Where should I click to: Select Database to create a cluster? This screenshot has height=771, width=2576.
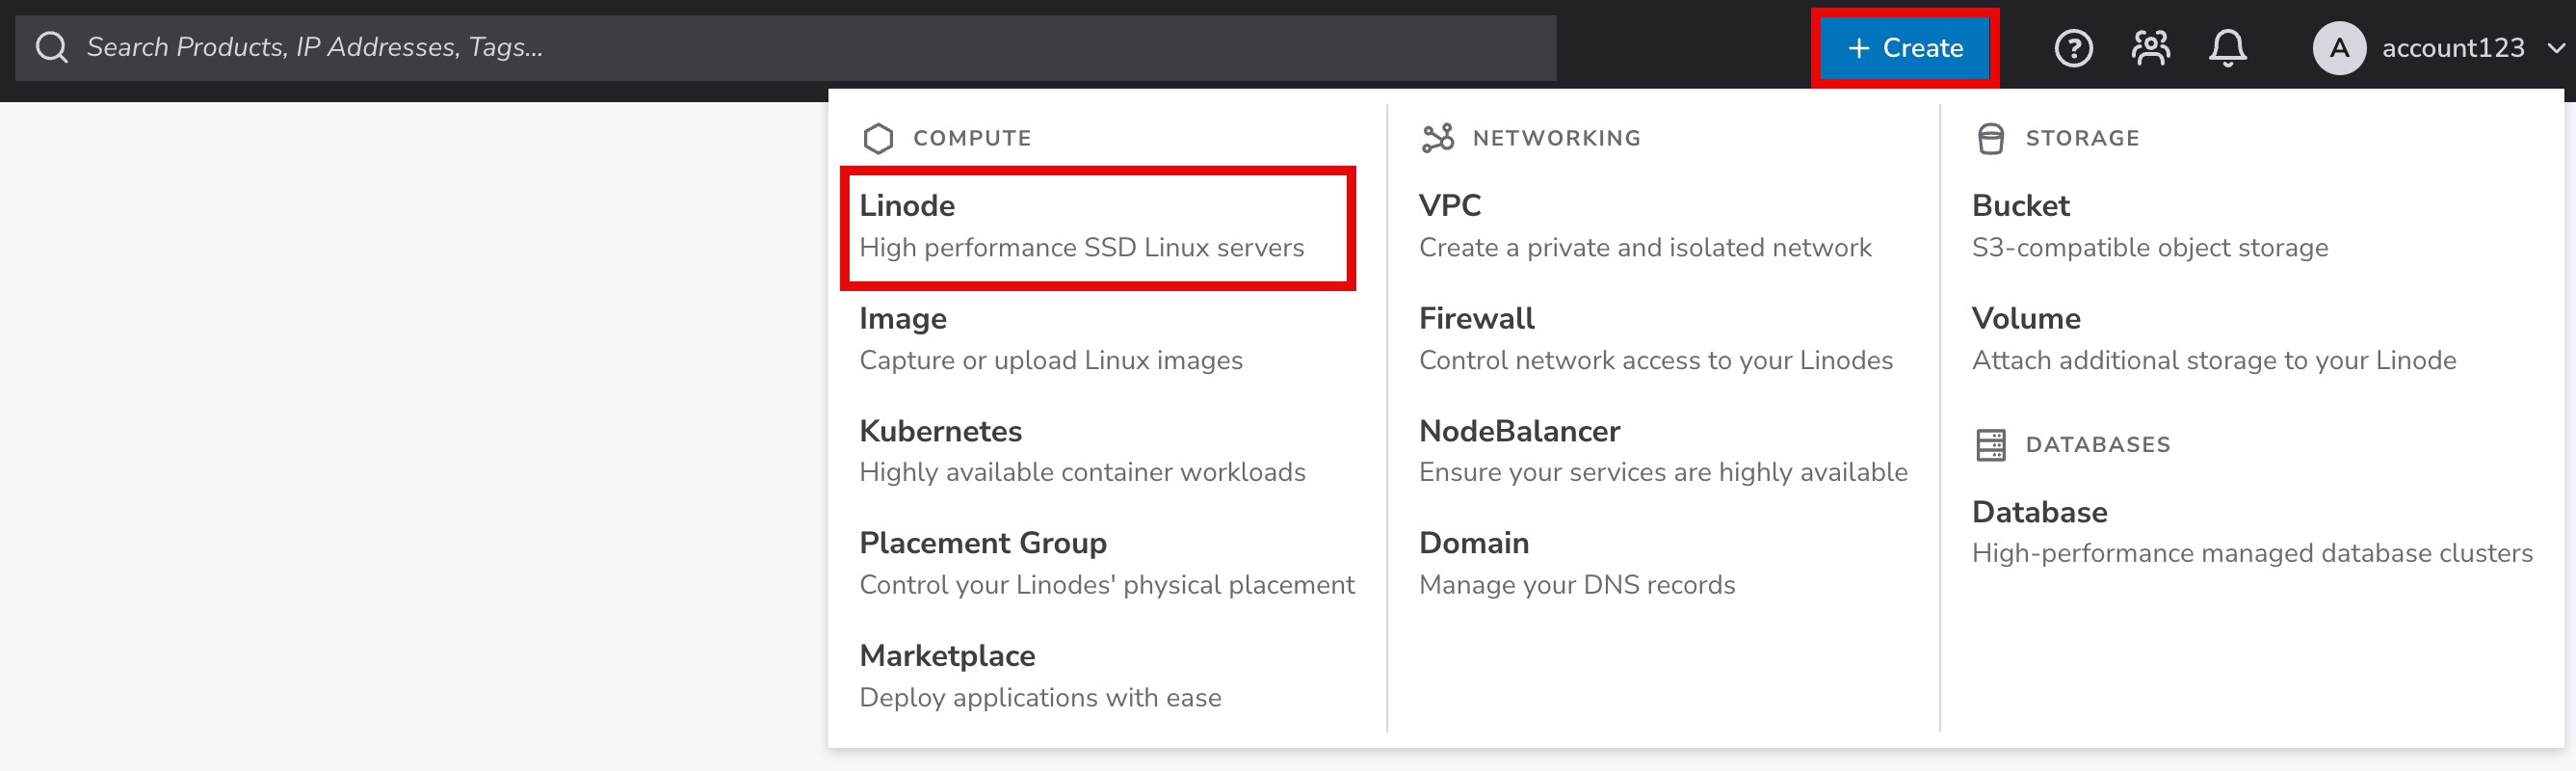[2251, 532]
